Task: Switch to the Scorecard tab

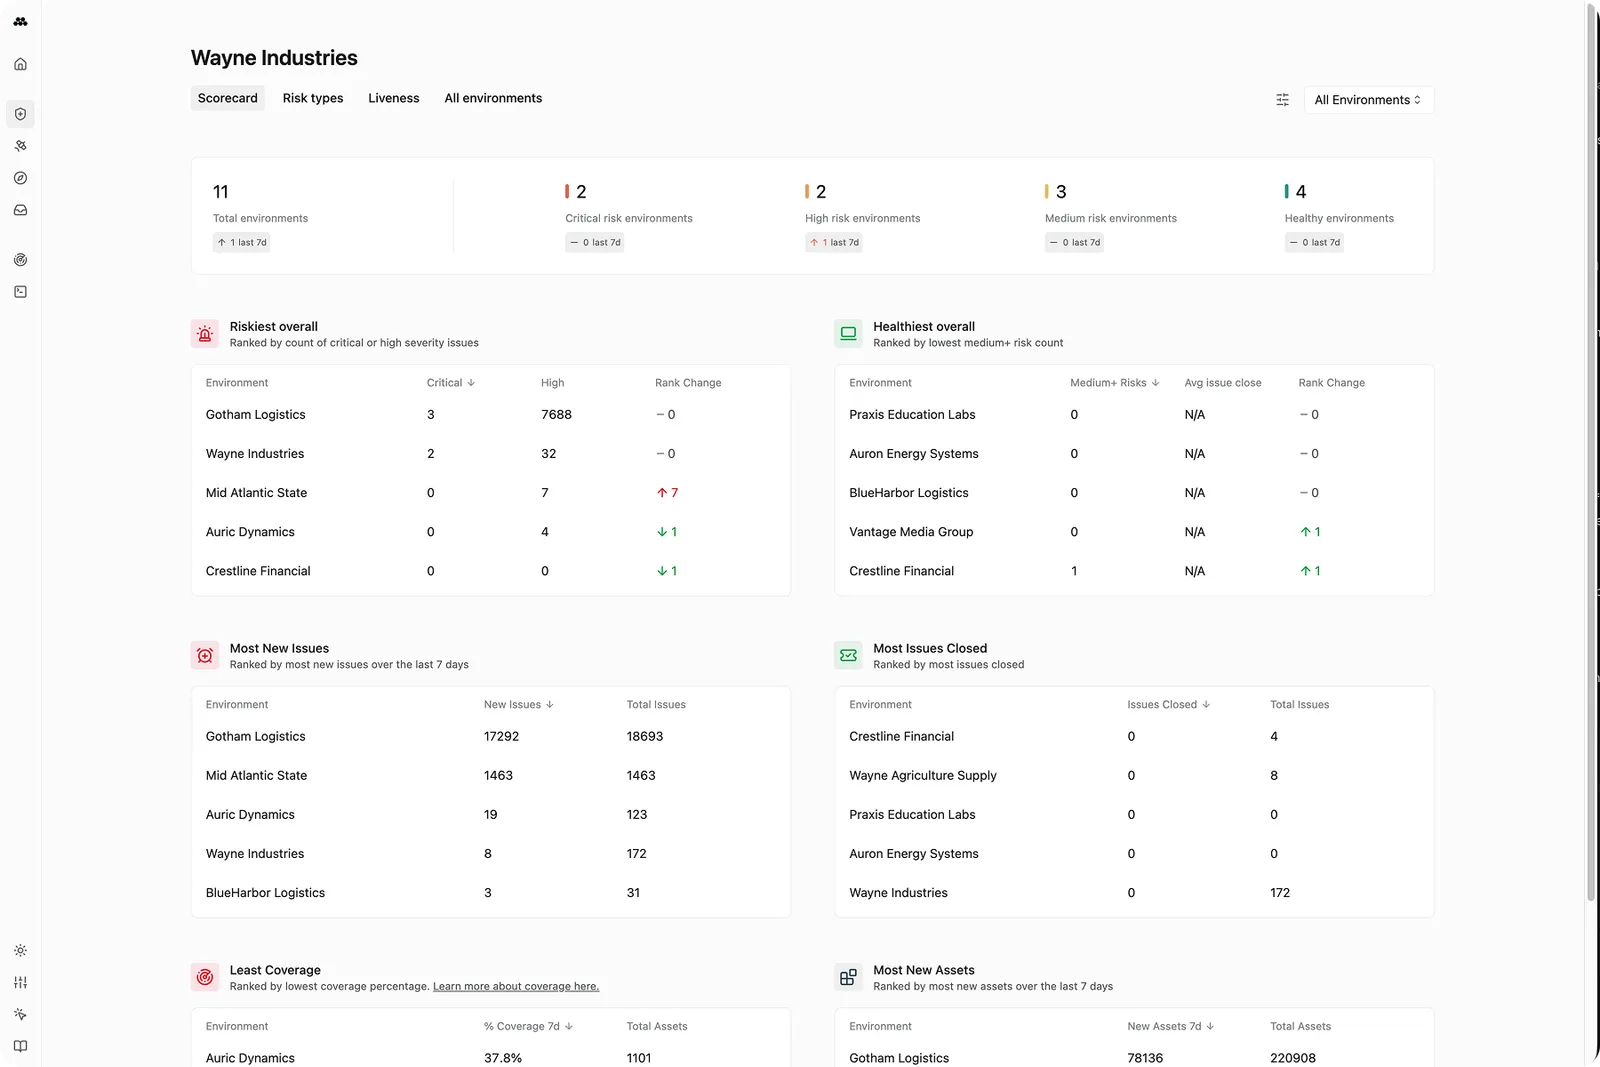Action: click(228, 98)
